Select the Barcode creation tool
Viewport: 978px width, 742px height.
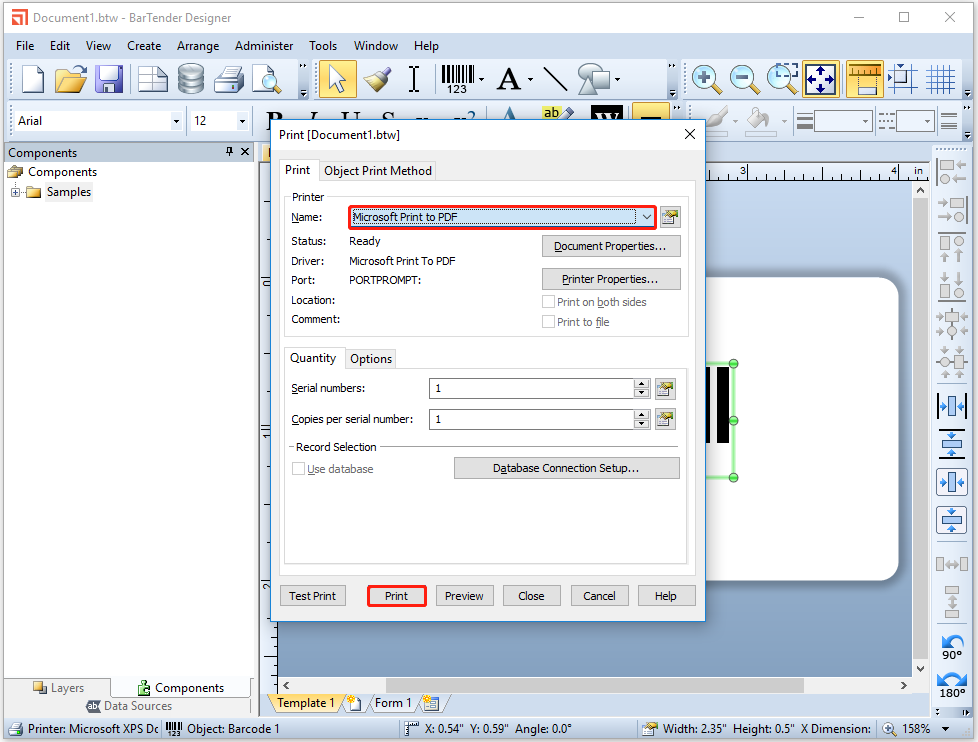(x=458, y=79)
